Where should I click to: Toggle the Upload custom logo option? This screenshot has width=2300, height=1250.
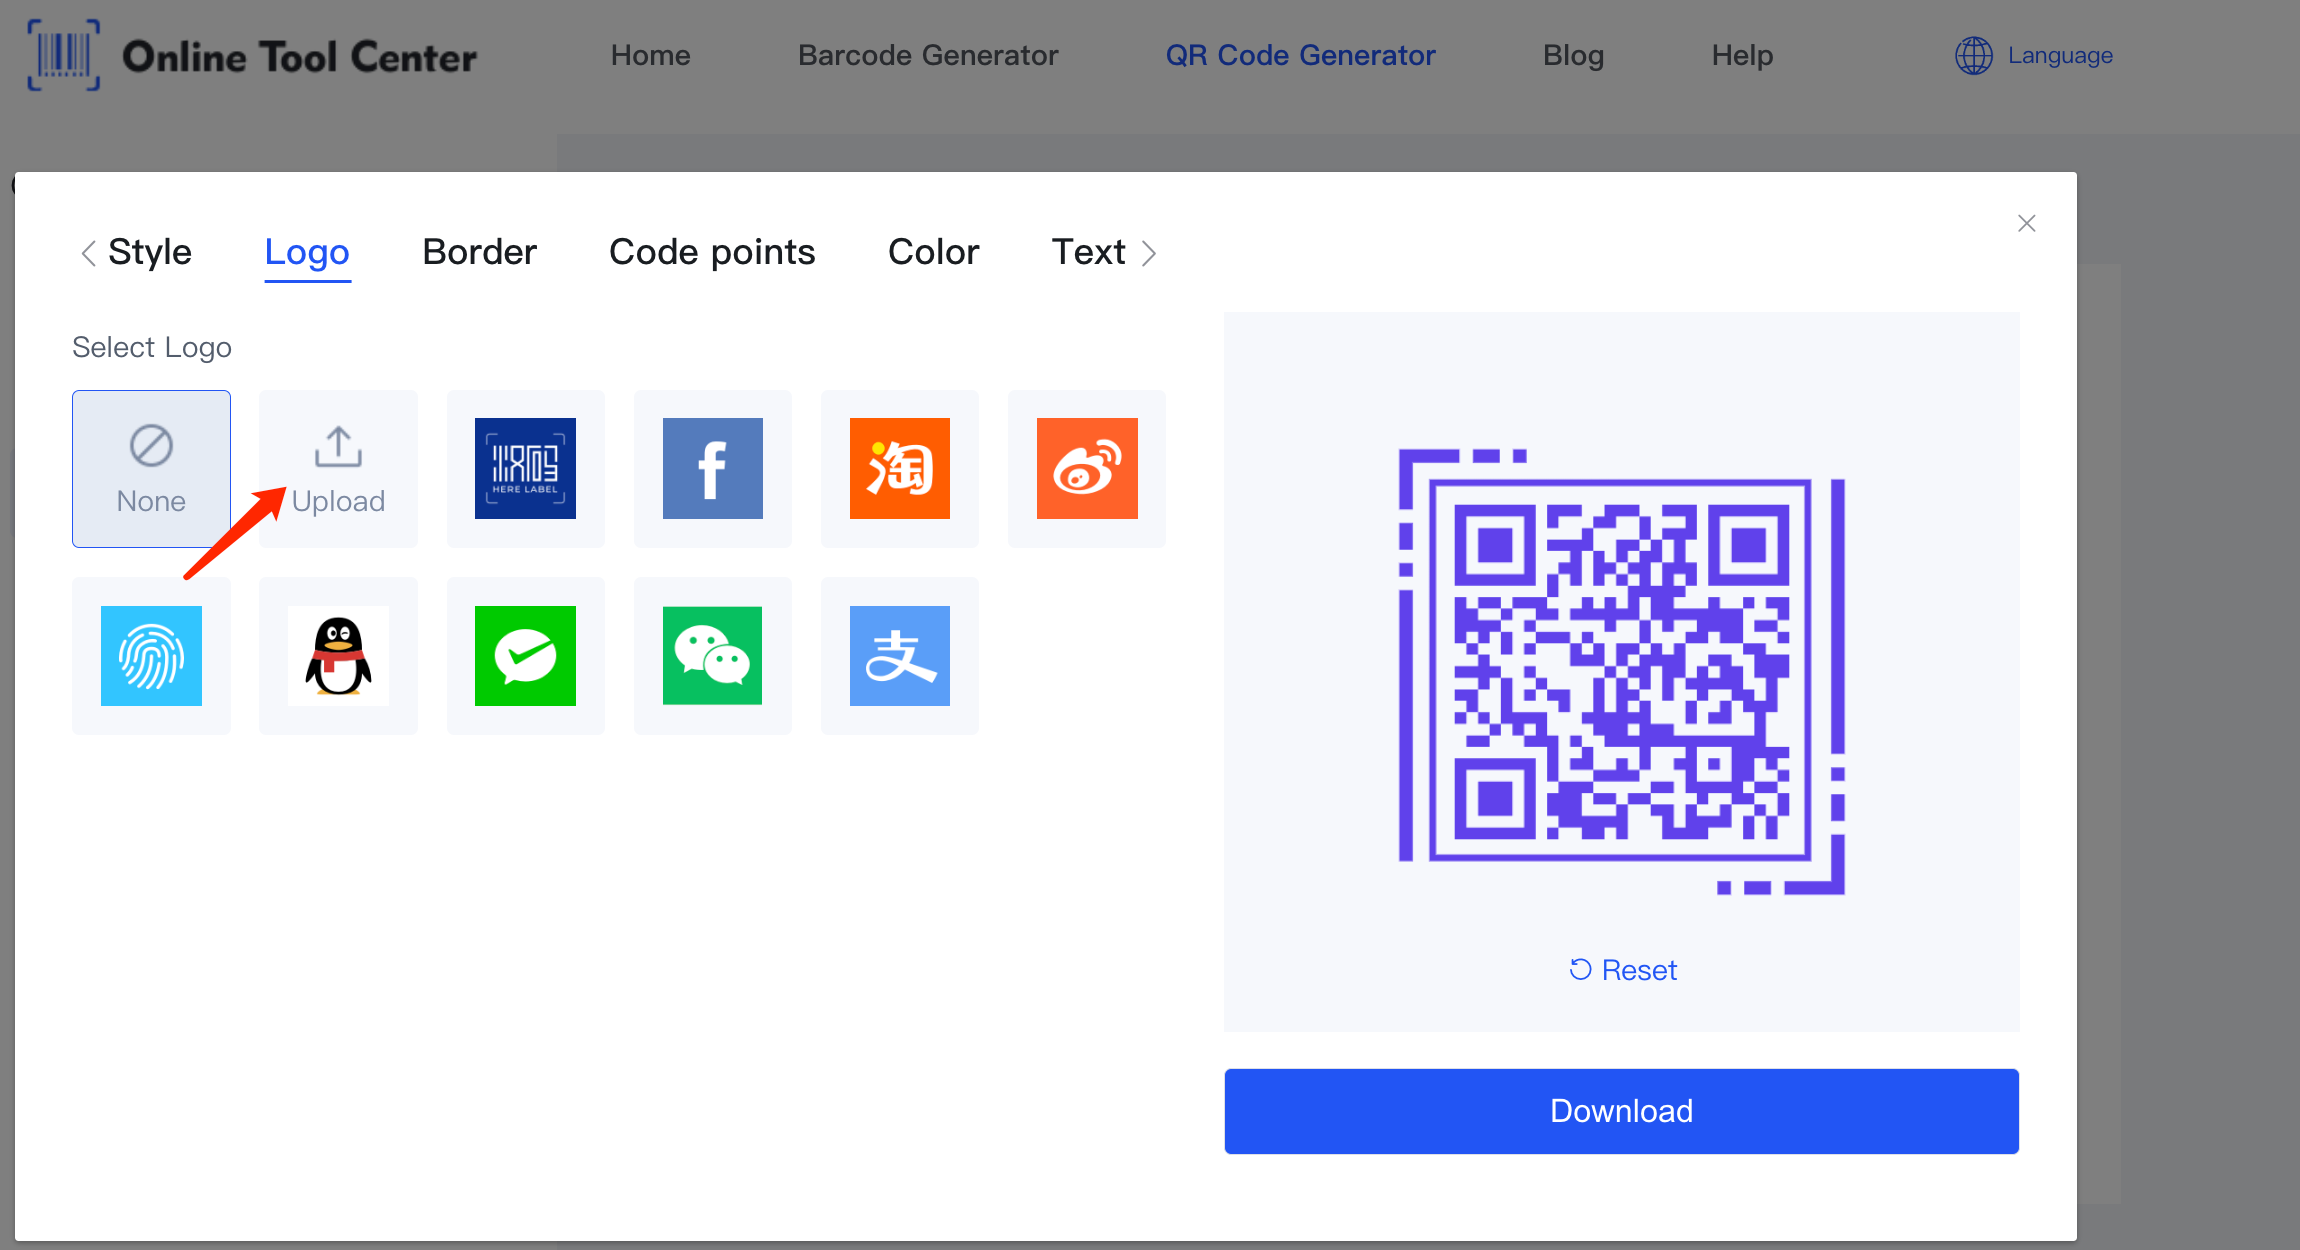coord(337,466)
